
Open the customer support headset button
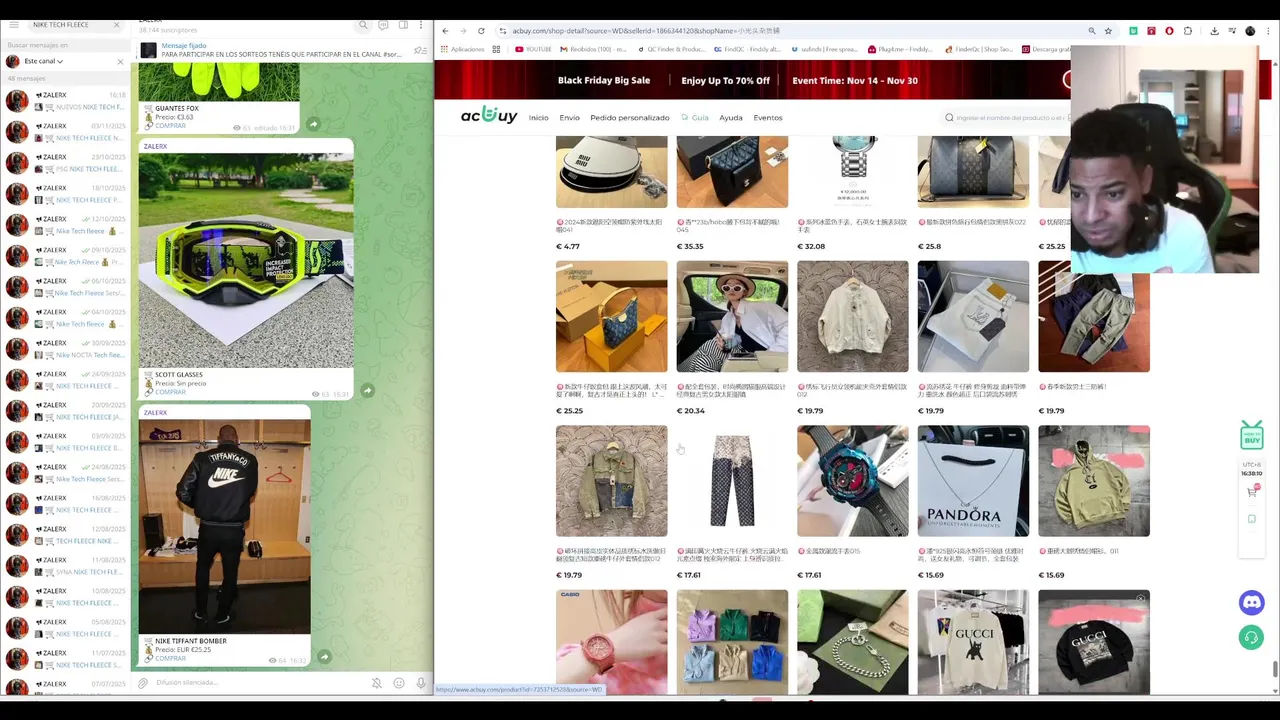(1251, 637)
